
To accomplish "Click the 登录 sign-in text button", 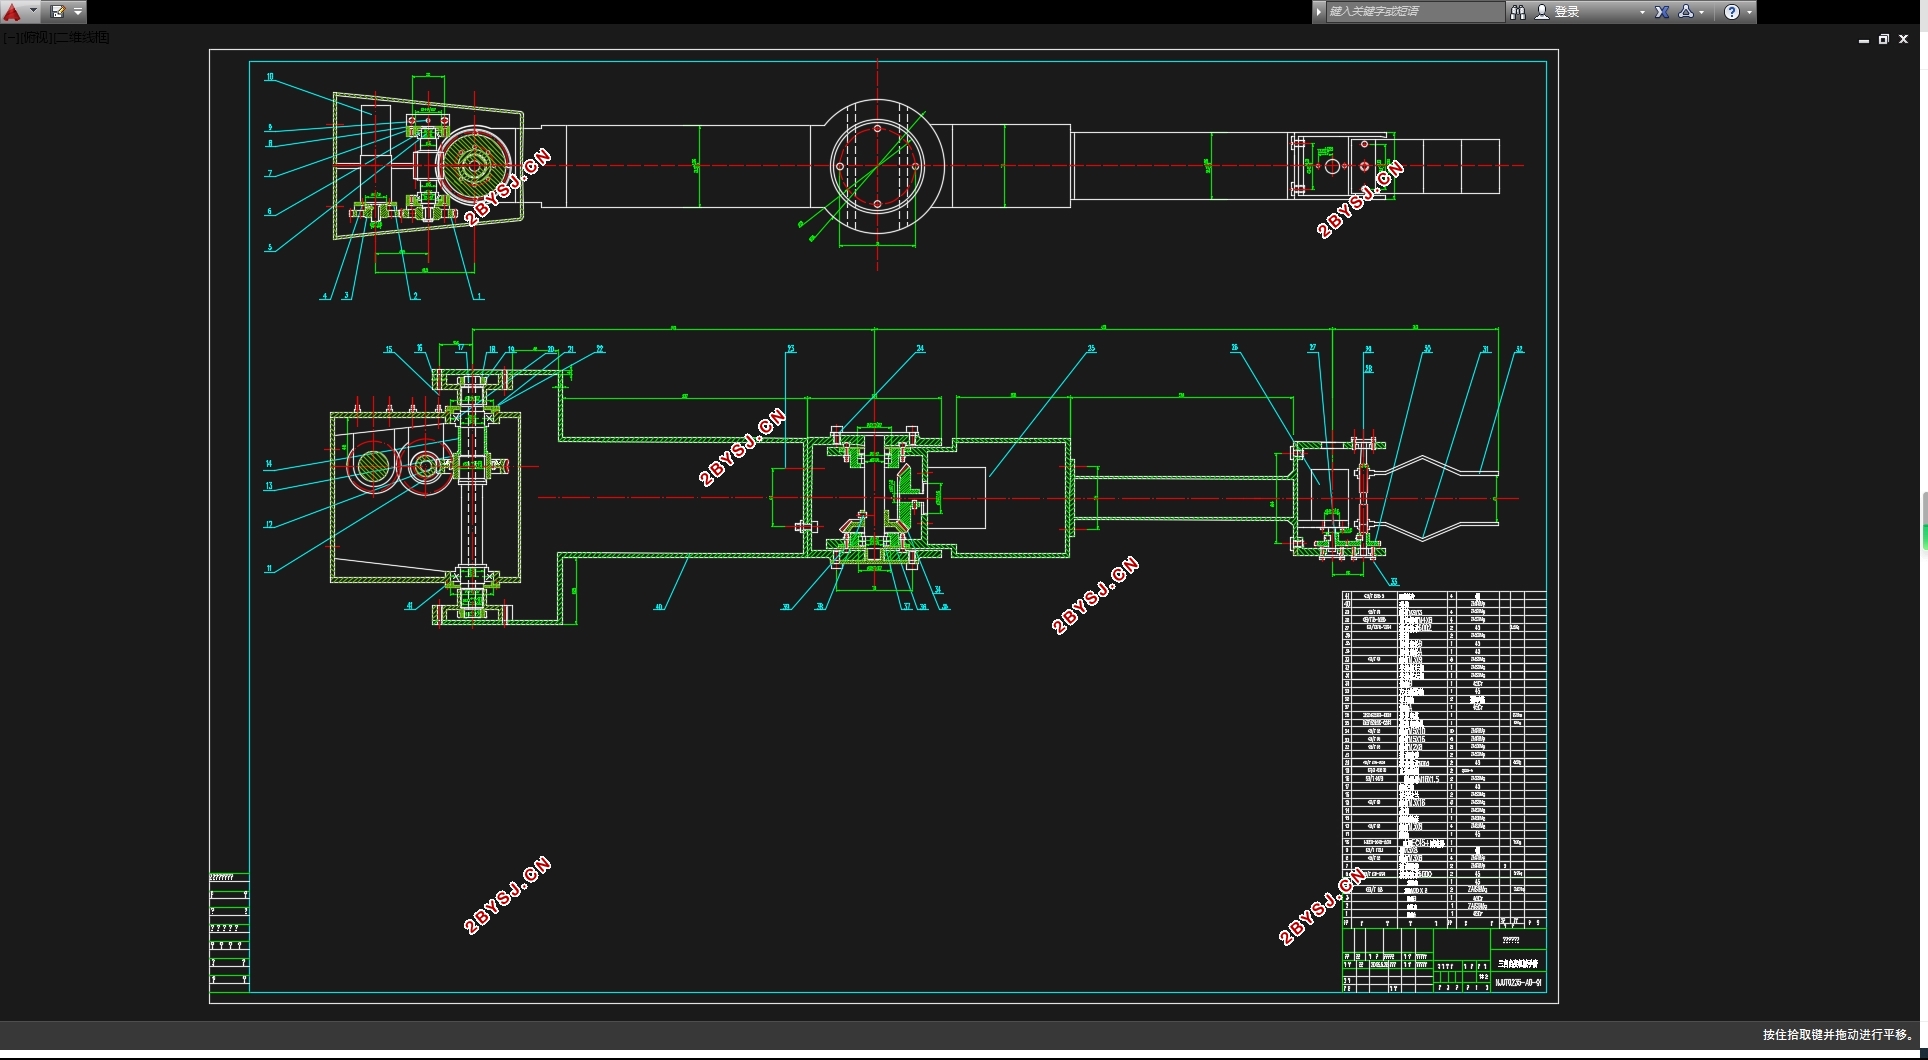I will click(x=1567, y=12).
